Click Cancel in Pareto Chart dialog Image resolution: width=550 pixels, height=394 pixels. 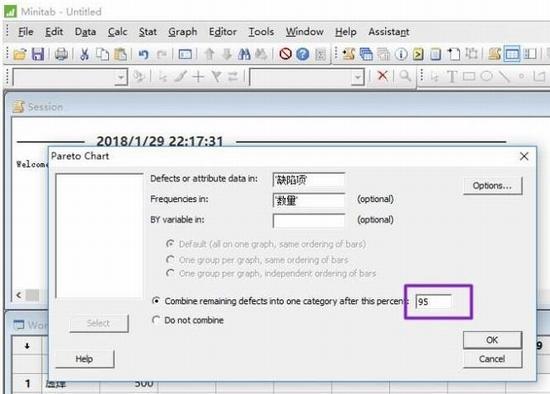[492, 359]
